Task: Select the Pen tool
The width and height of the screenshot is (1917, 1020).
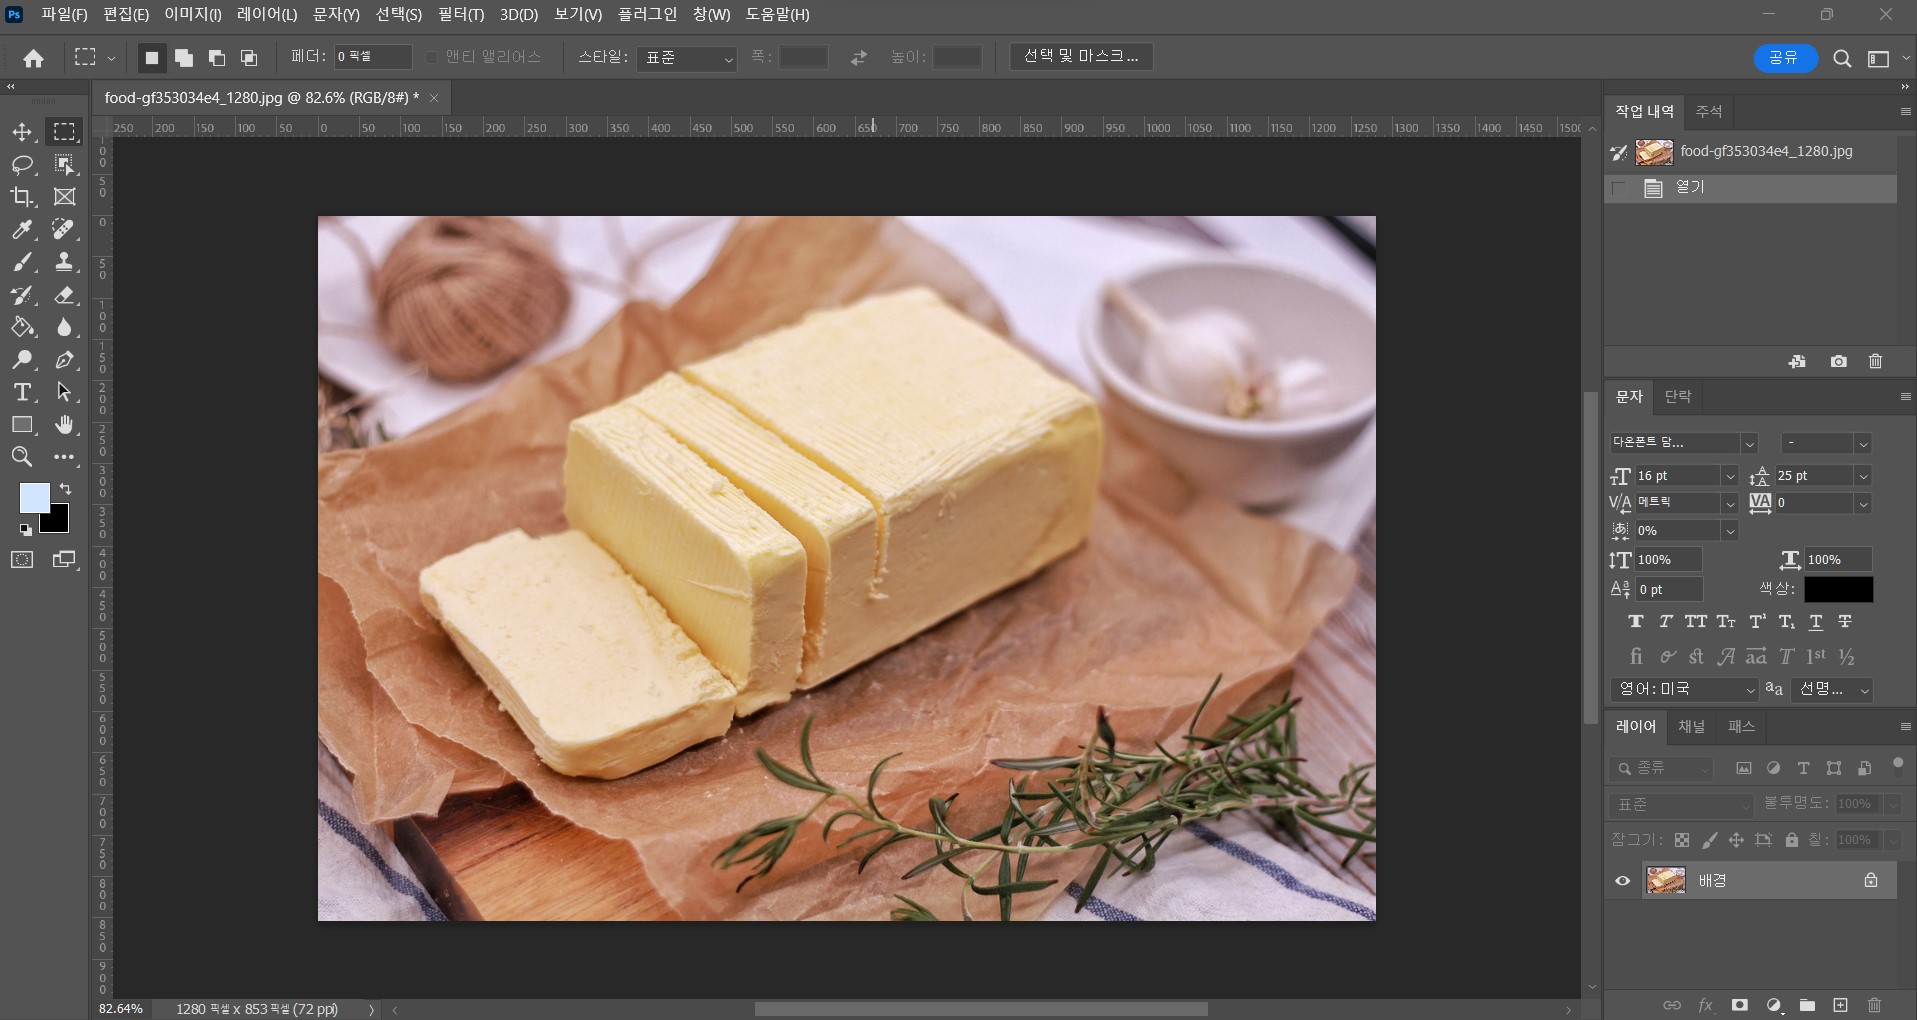Action: 65,360
